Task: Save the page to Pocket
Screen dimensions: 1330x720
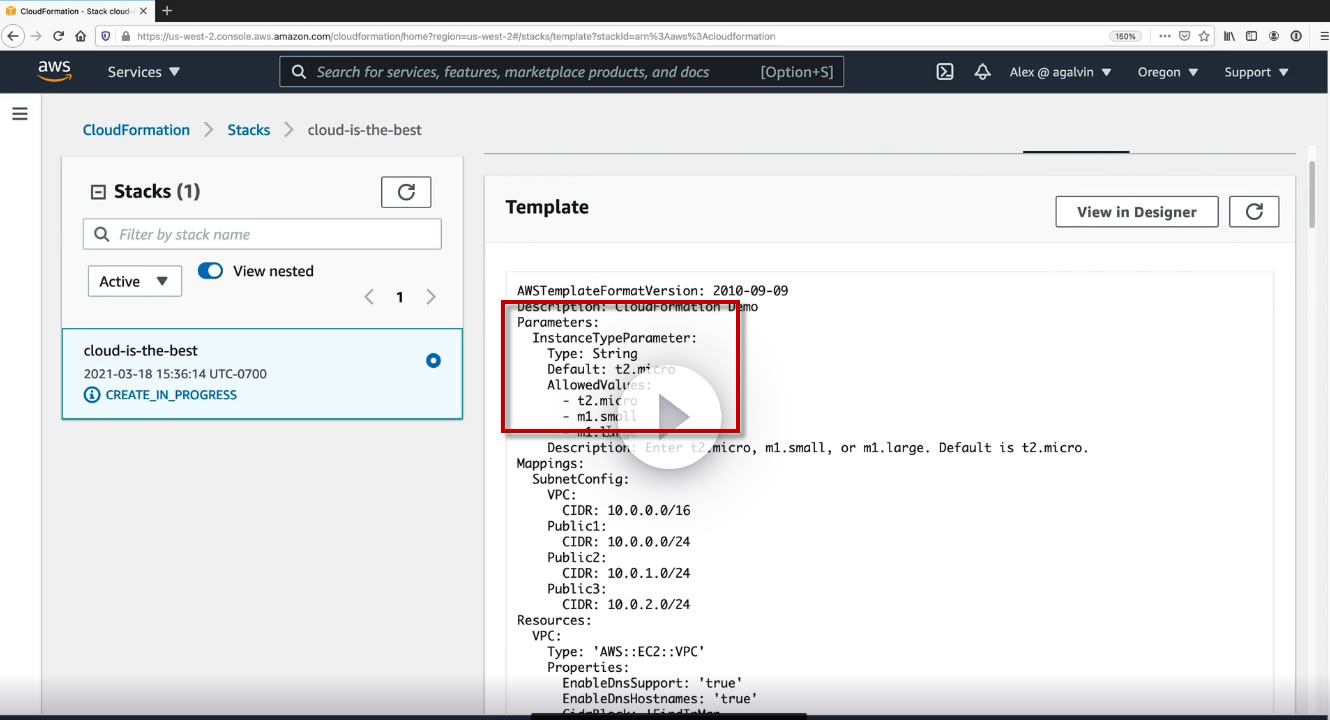Action: point(1184,36)
